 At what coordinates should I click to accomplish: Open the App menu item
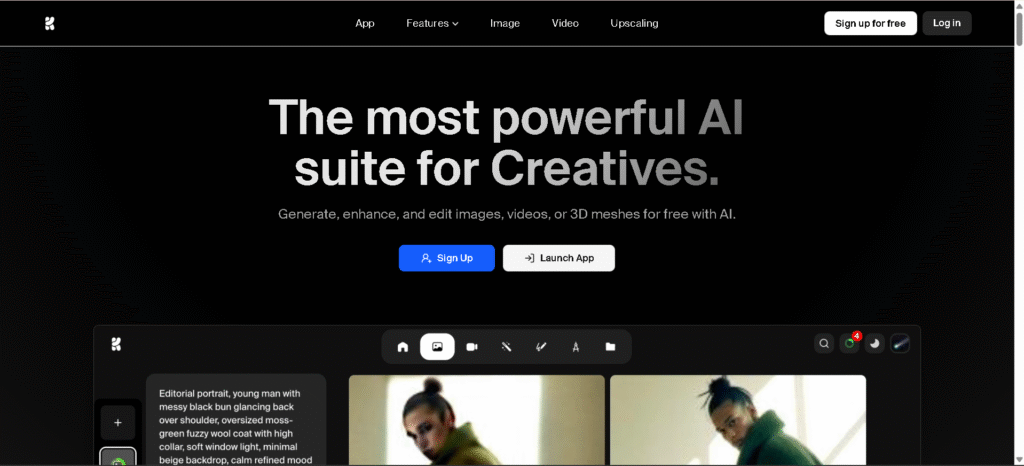pos(365,23)
